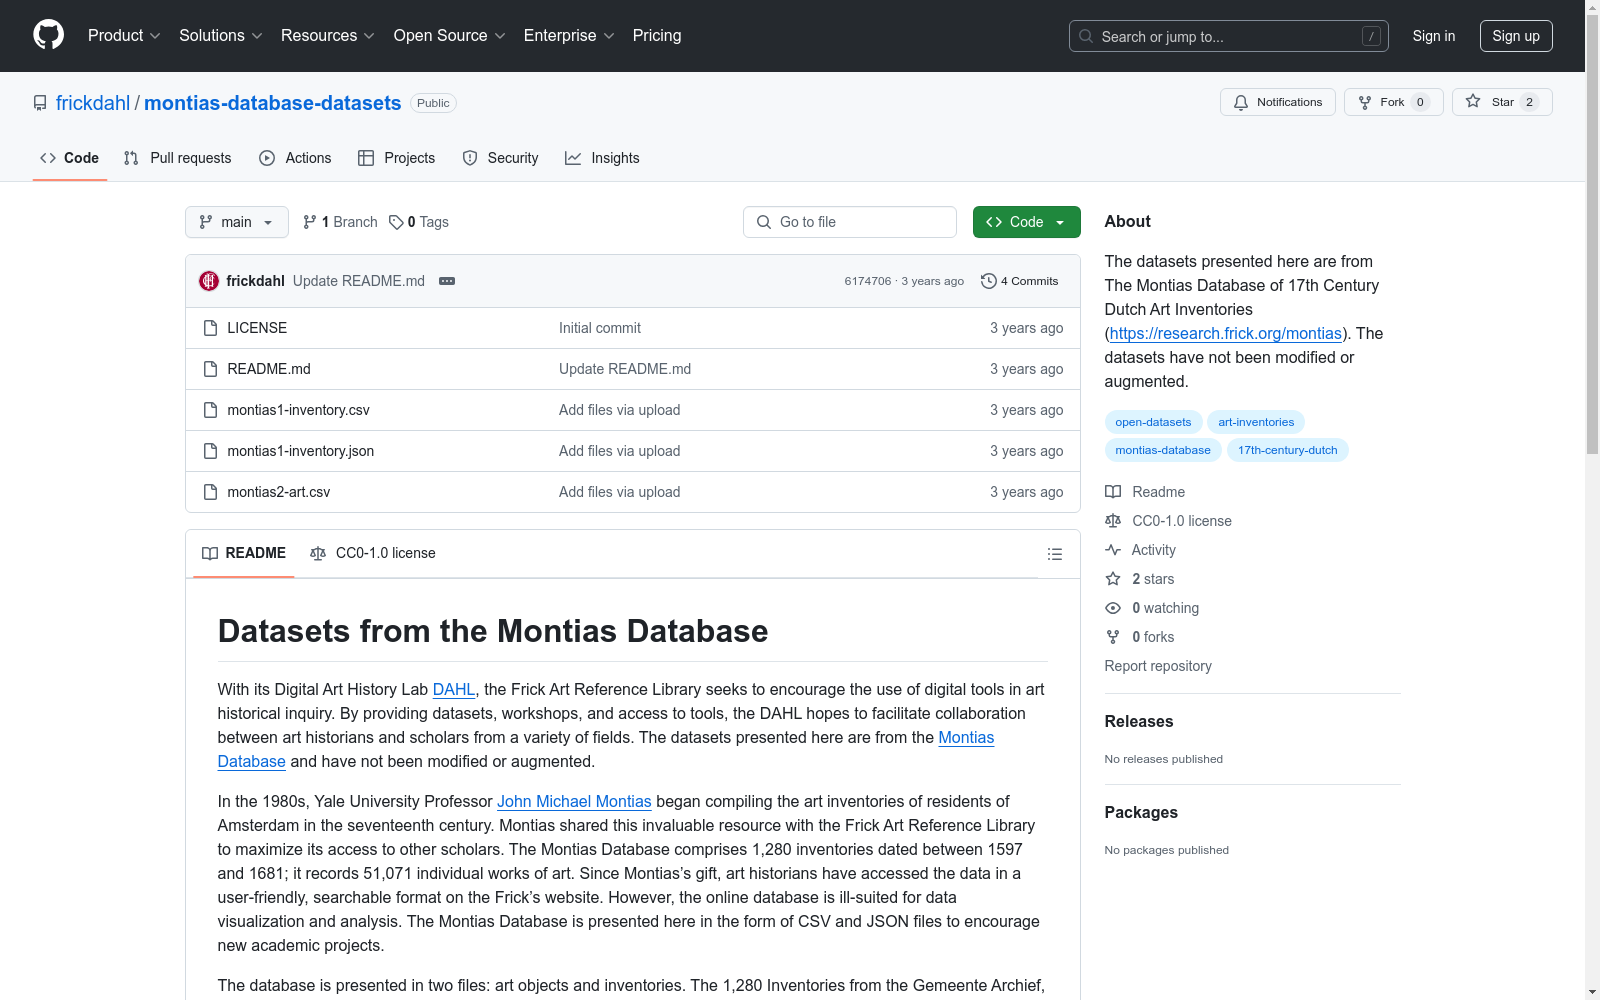Open the Releases section heading link

(1139, 721)
